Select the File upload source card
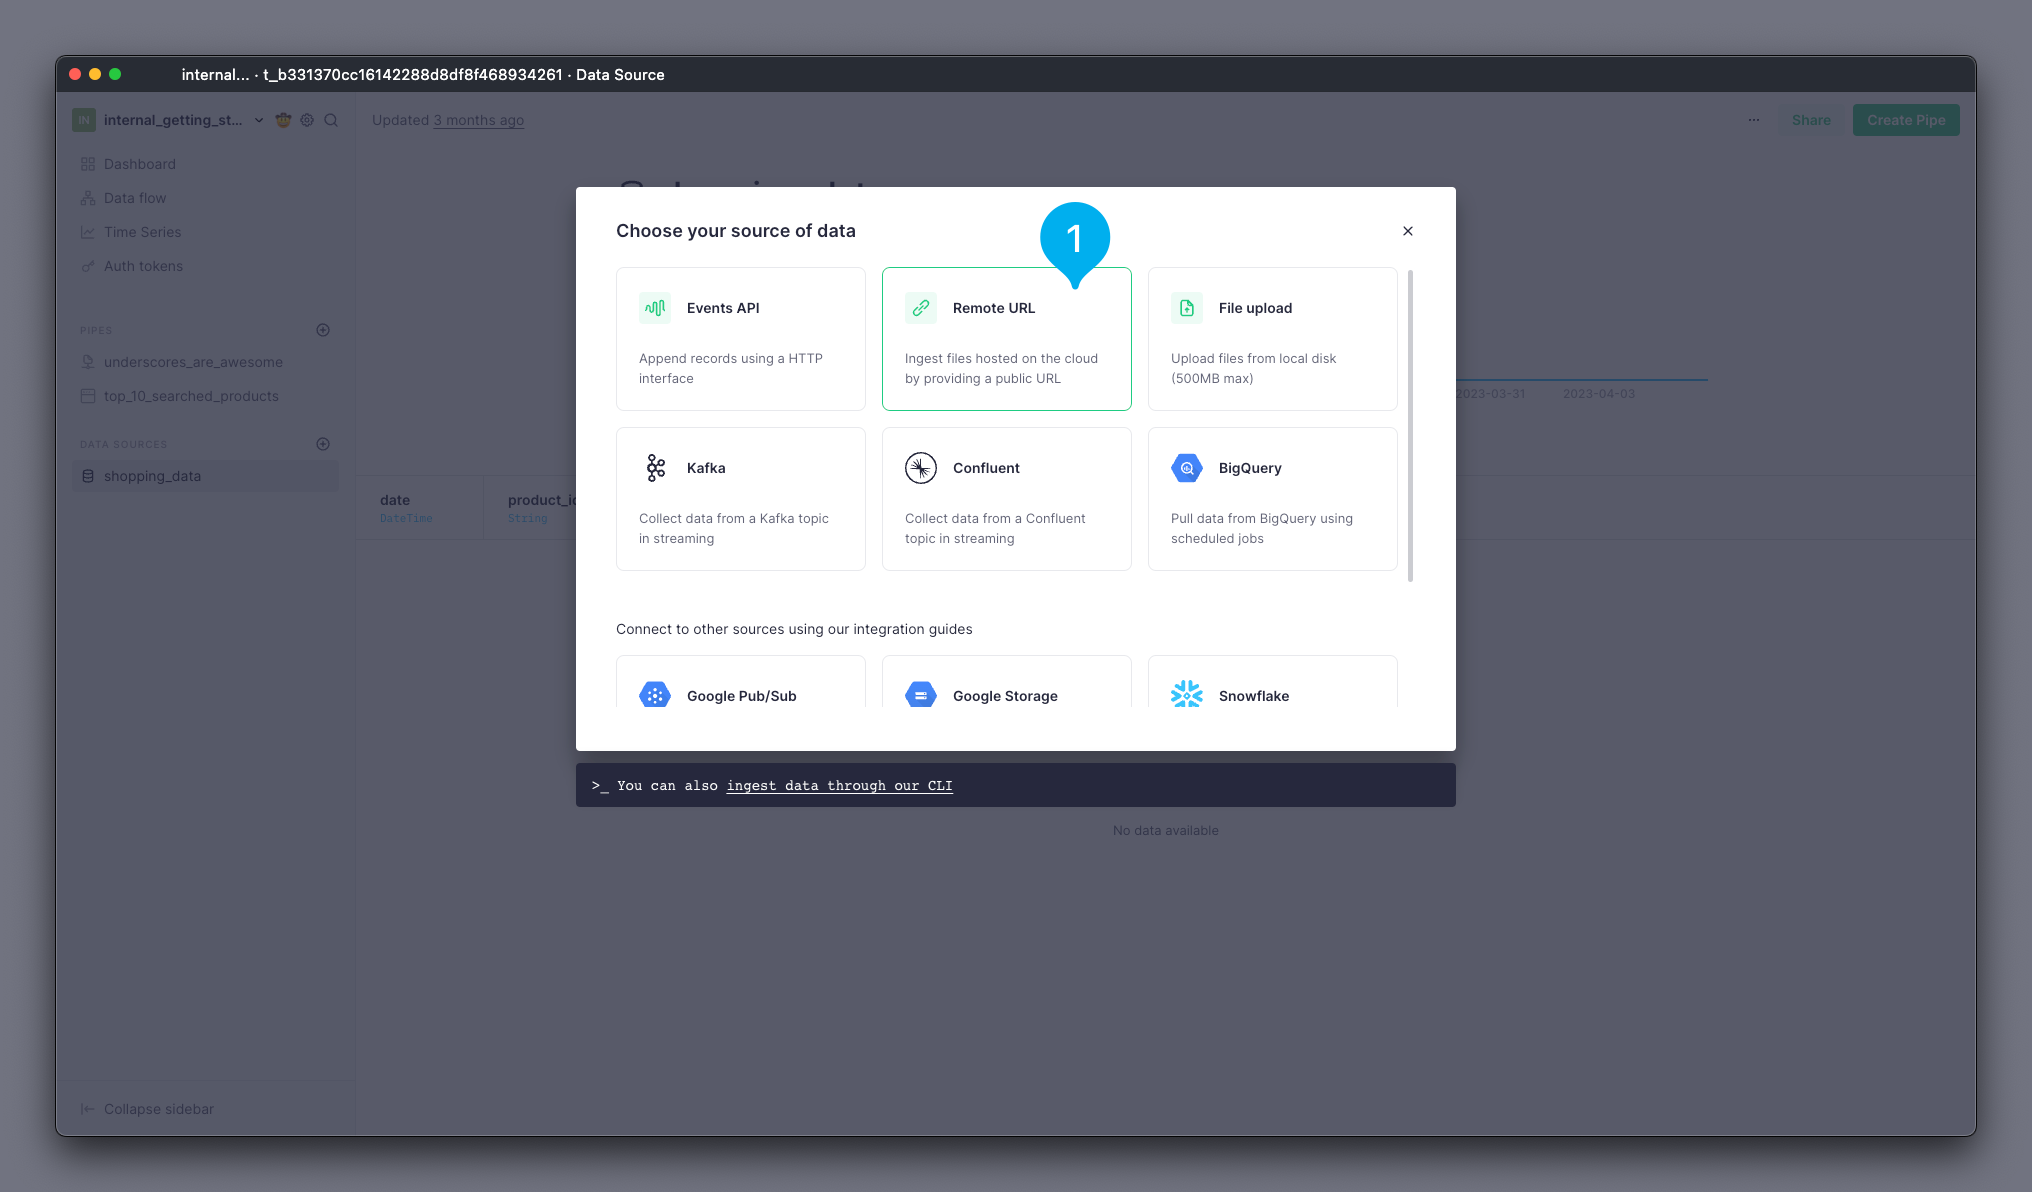This screenshot has width=2032, height=1192. (x=1273, y=339)
